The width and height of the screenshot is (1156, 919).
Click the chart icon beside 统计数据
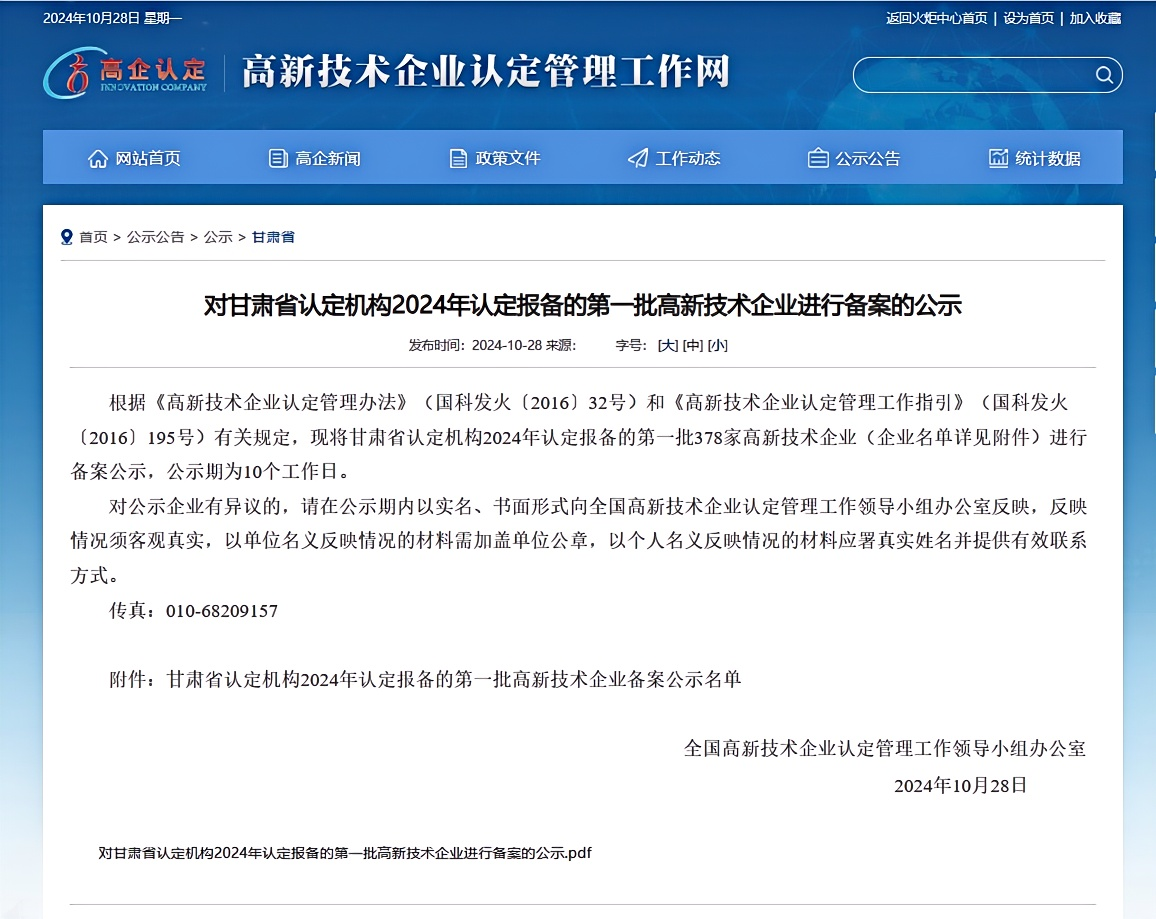pos(998,158)
